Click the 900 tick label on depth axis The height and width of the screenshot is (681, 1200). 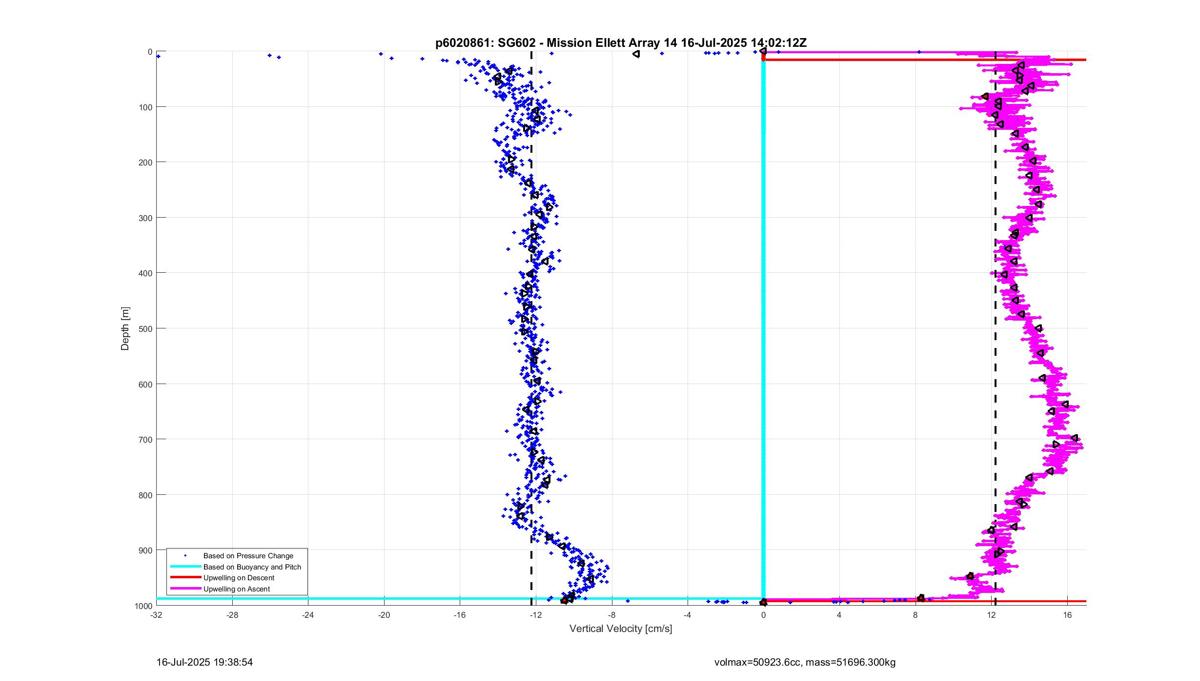click(144, 550)
